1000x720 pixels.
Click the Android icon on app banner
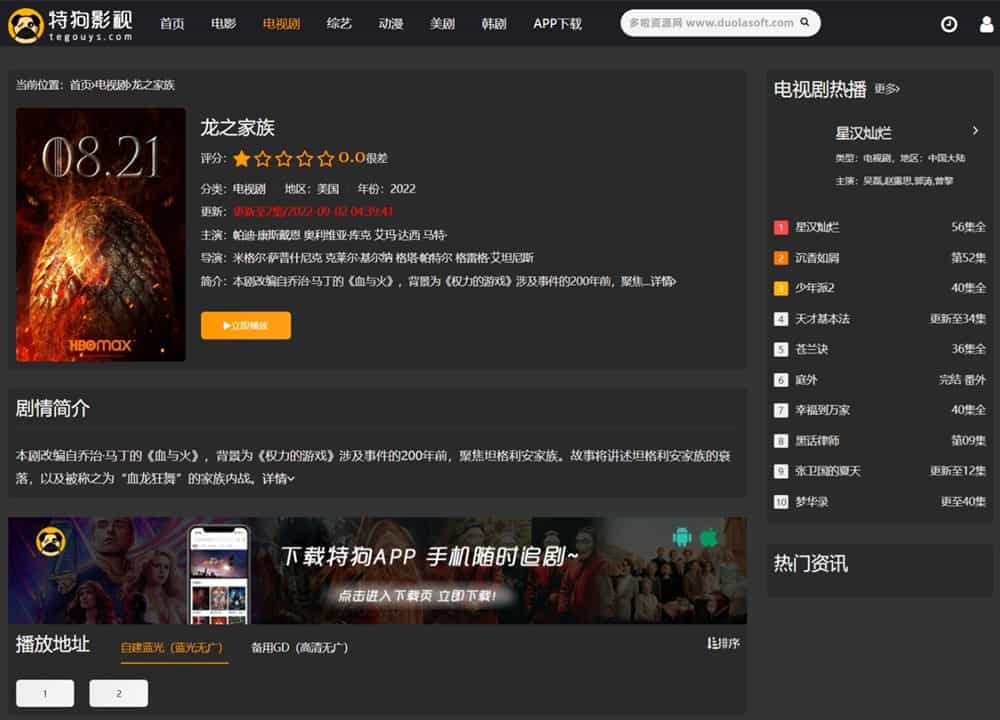tap(682, 537)
